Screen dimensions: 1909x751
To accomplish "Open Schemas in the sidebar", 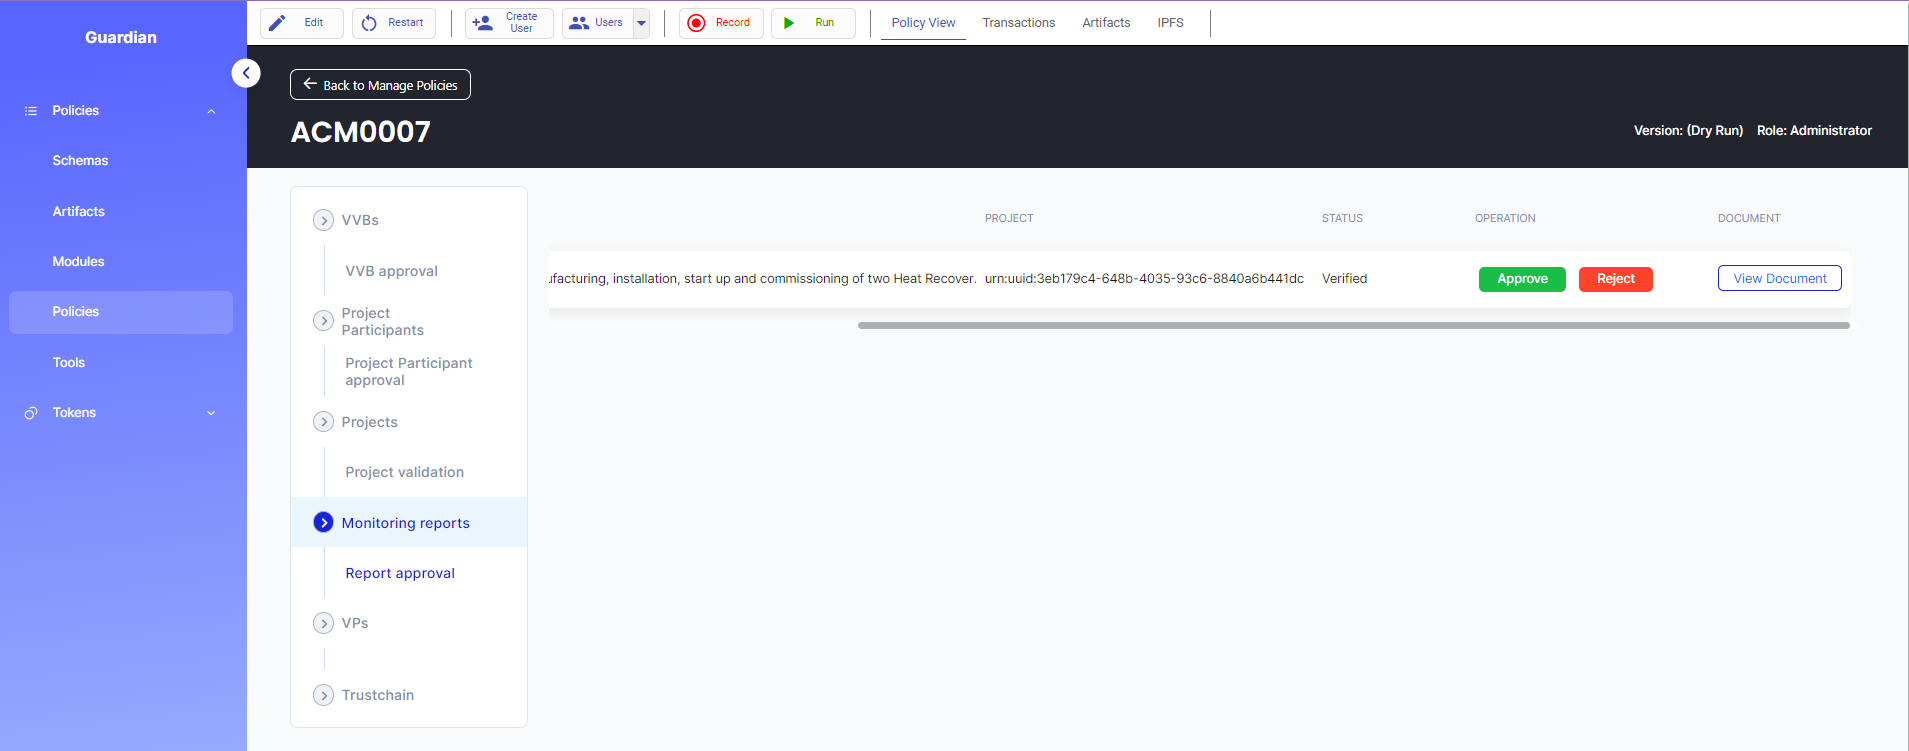I will [80, 161].
